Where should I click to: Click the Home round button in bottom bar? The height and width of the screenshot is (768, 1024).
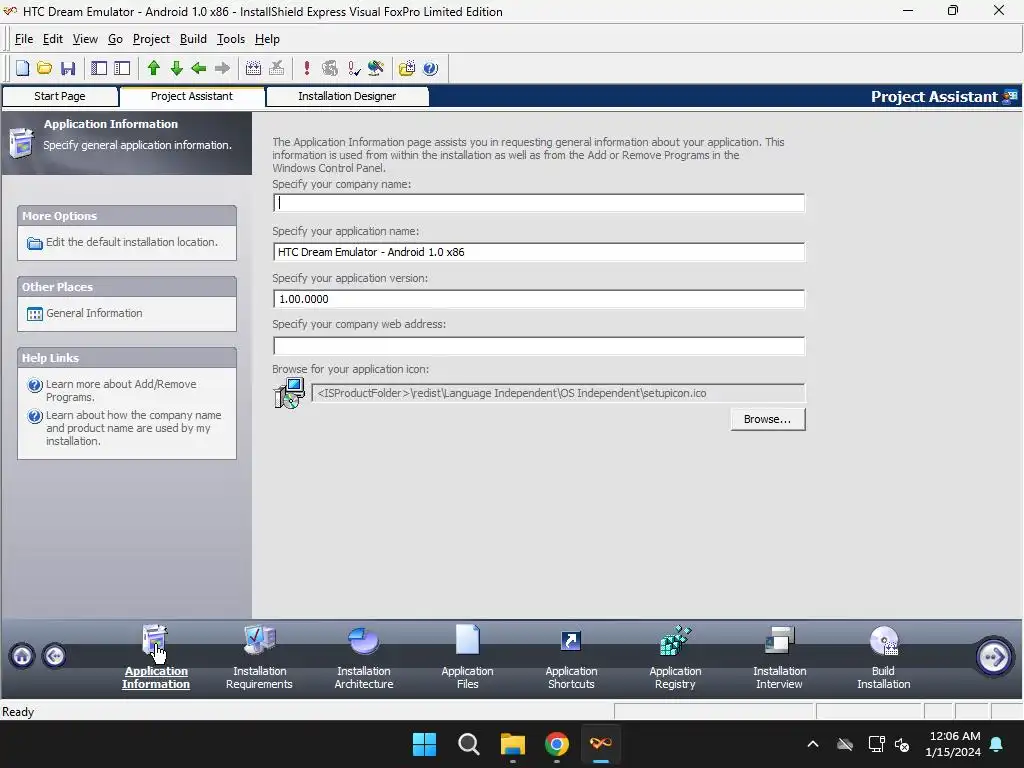[22, 656]
